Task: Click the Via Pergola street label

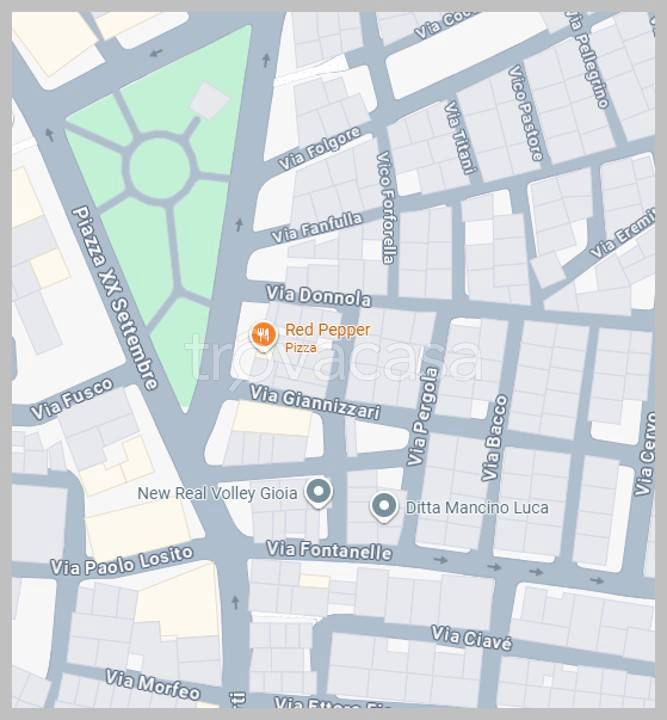Action: coord(423,416)
